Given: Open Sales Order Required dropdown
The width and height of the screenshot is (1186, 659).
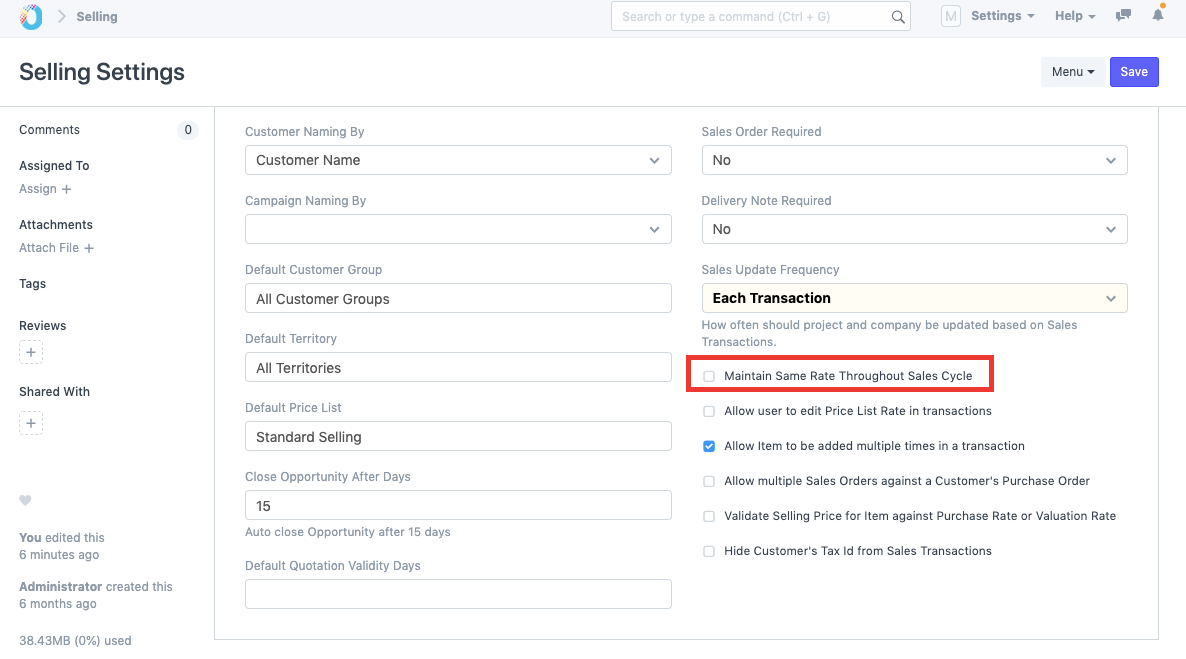Looking at the screenshot, I should tap(914, 160).
